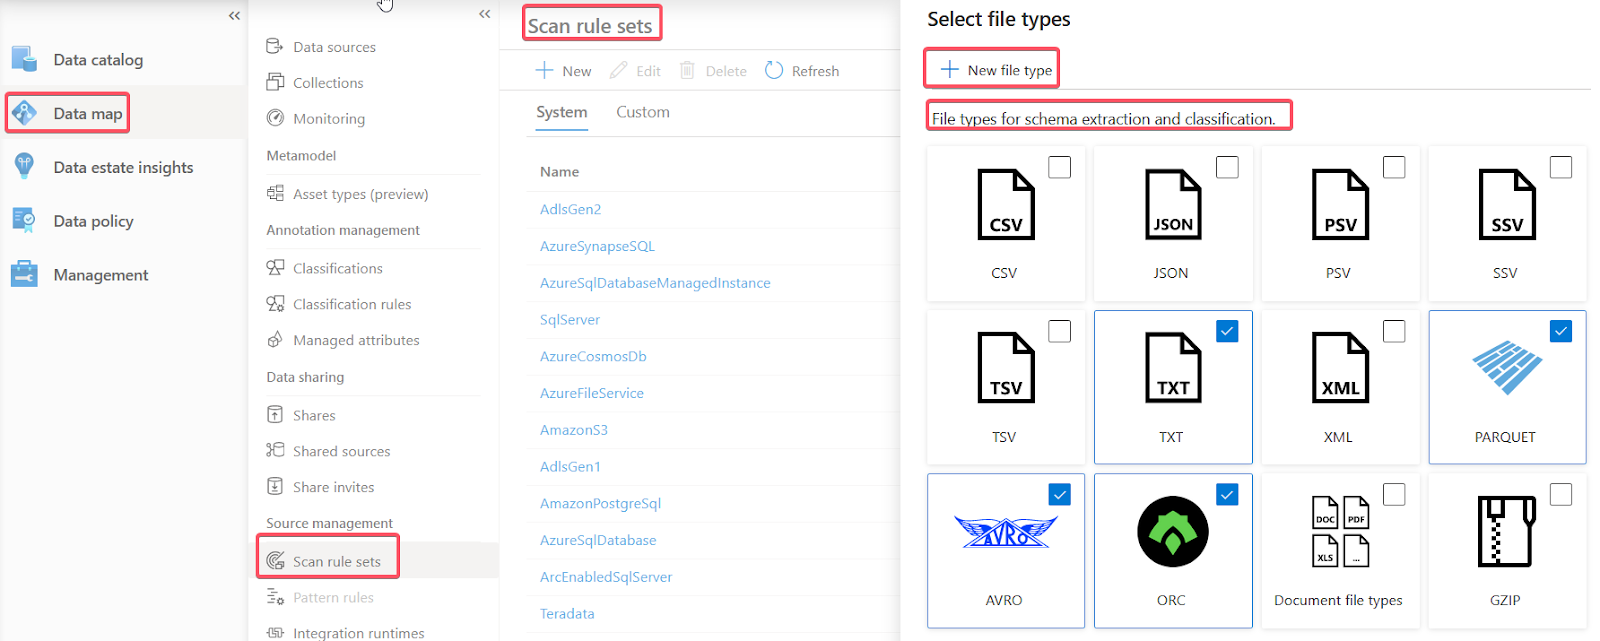Click the Integration runtimes icon
The width and height of the screenshot is (1600, 641).
pos(275,632)
